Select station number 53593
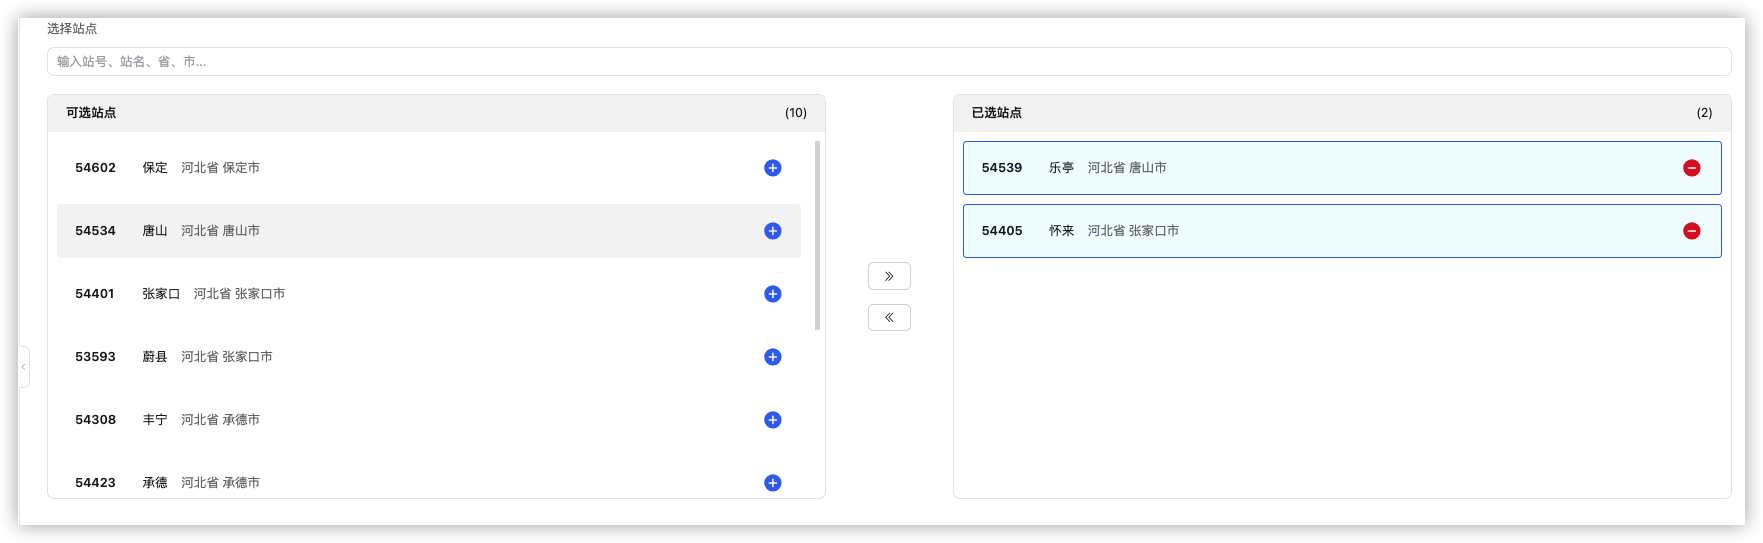1763x543 pixels. (x=95, y=357)
